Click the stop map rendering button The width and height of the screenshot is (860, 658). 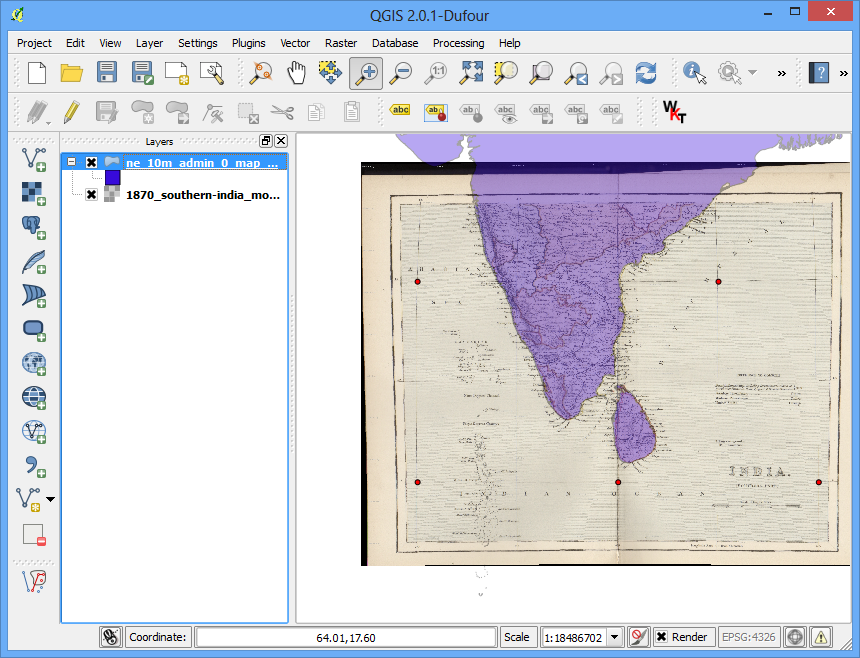pos(638,637)
